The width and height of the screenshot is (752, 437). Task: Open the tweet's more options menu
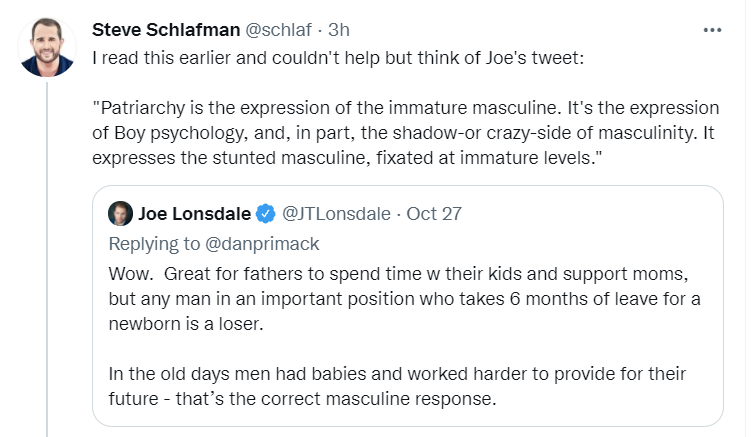(x=712, y=30)
